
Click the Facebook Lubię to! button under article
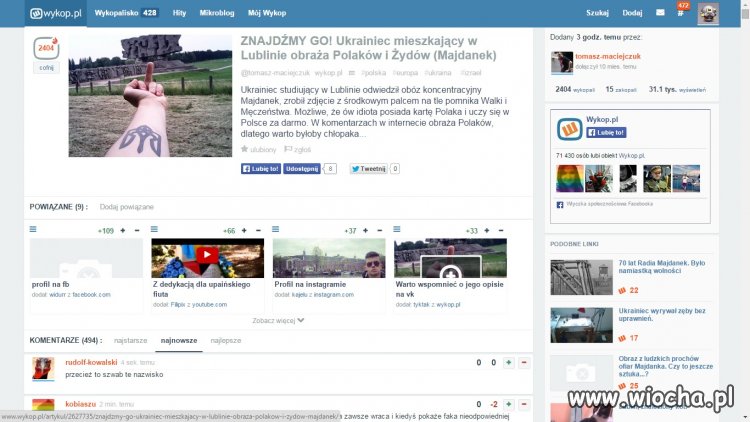(x=261, y=168)
